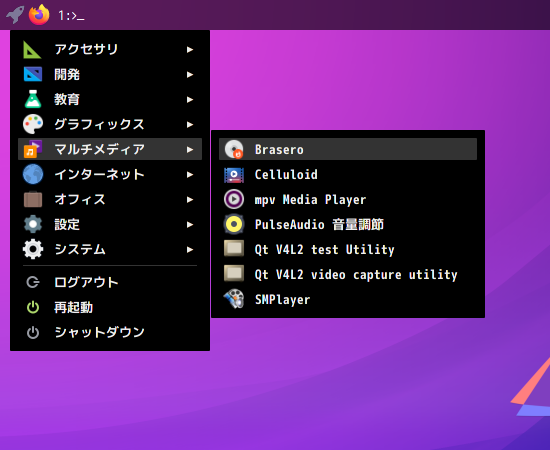Viewport: 550px width, 450px height.
Task: Click the Celluloid film icon
Action: (234, 175)
